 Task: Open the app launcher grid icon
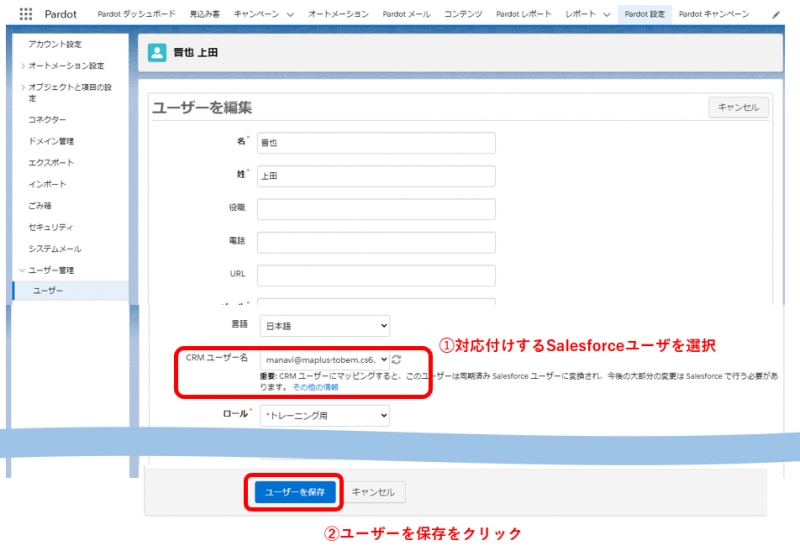(x=26, y=14)
